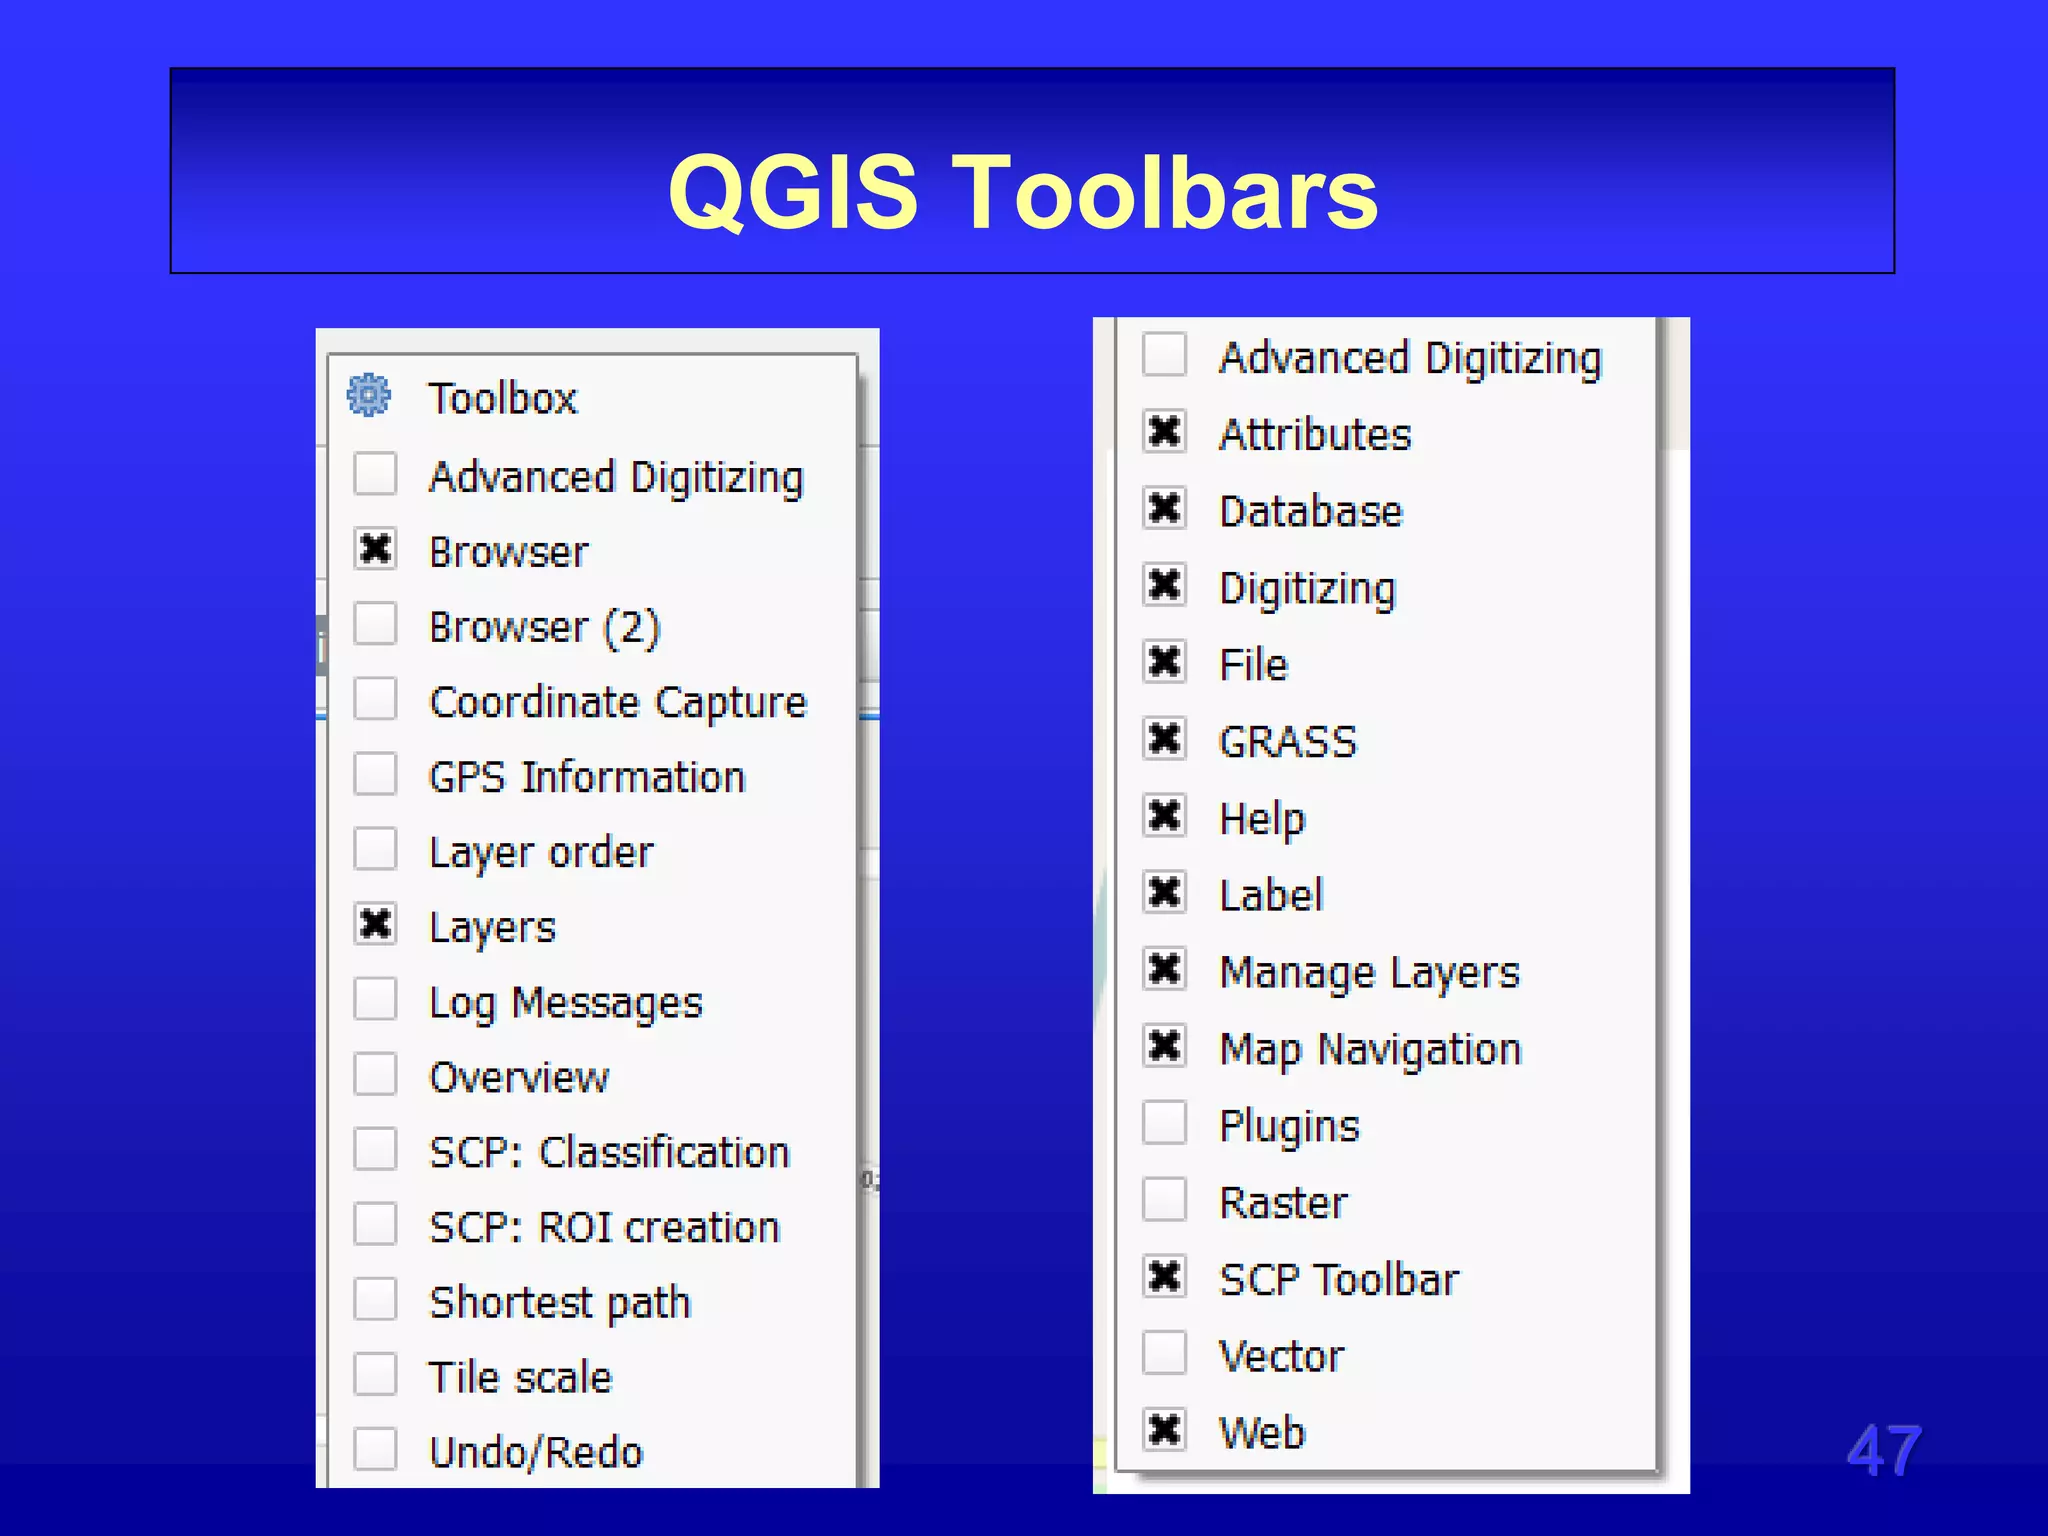
Task: Disable the Digitizing toolbar checkbox
Action: pyautogui.click(x=1165, y=585)
